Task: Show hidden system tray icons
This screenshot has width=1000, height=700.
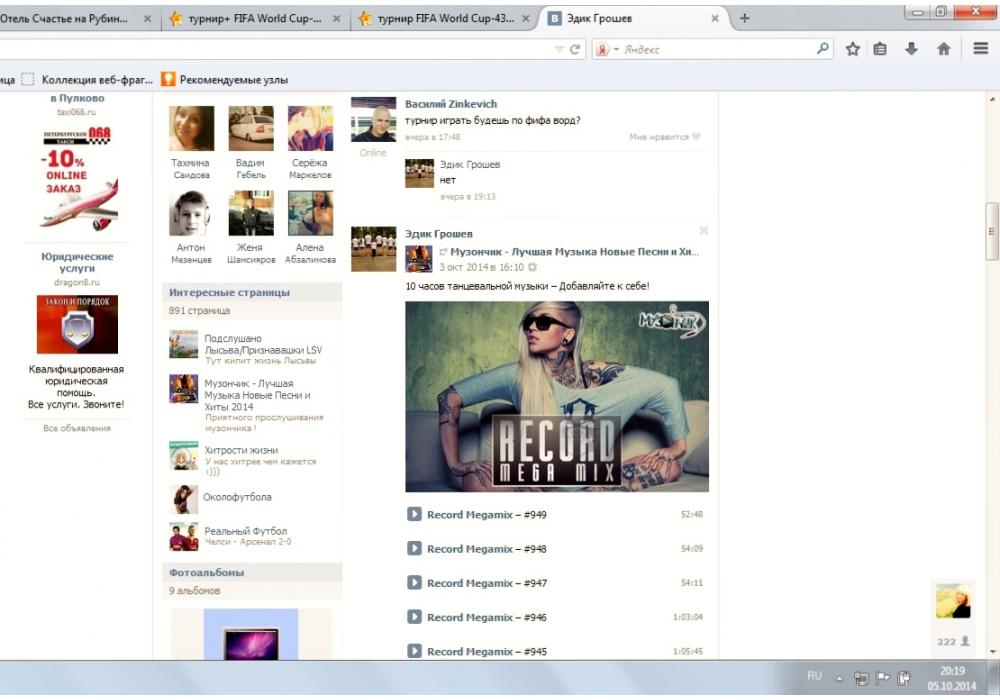Action: coord(840,677)
